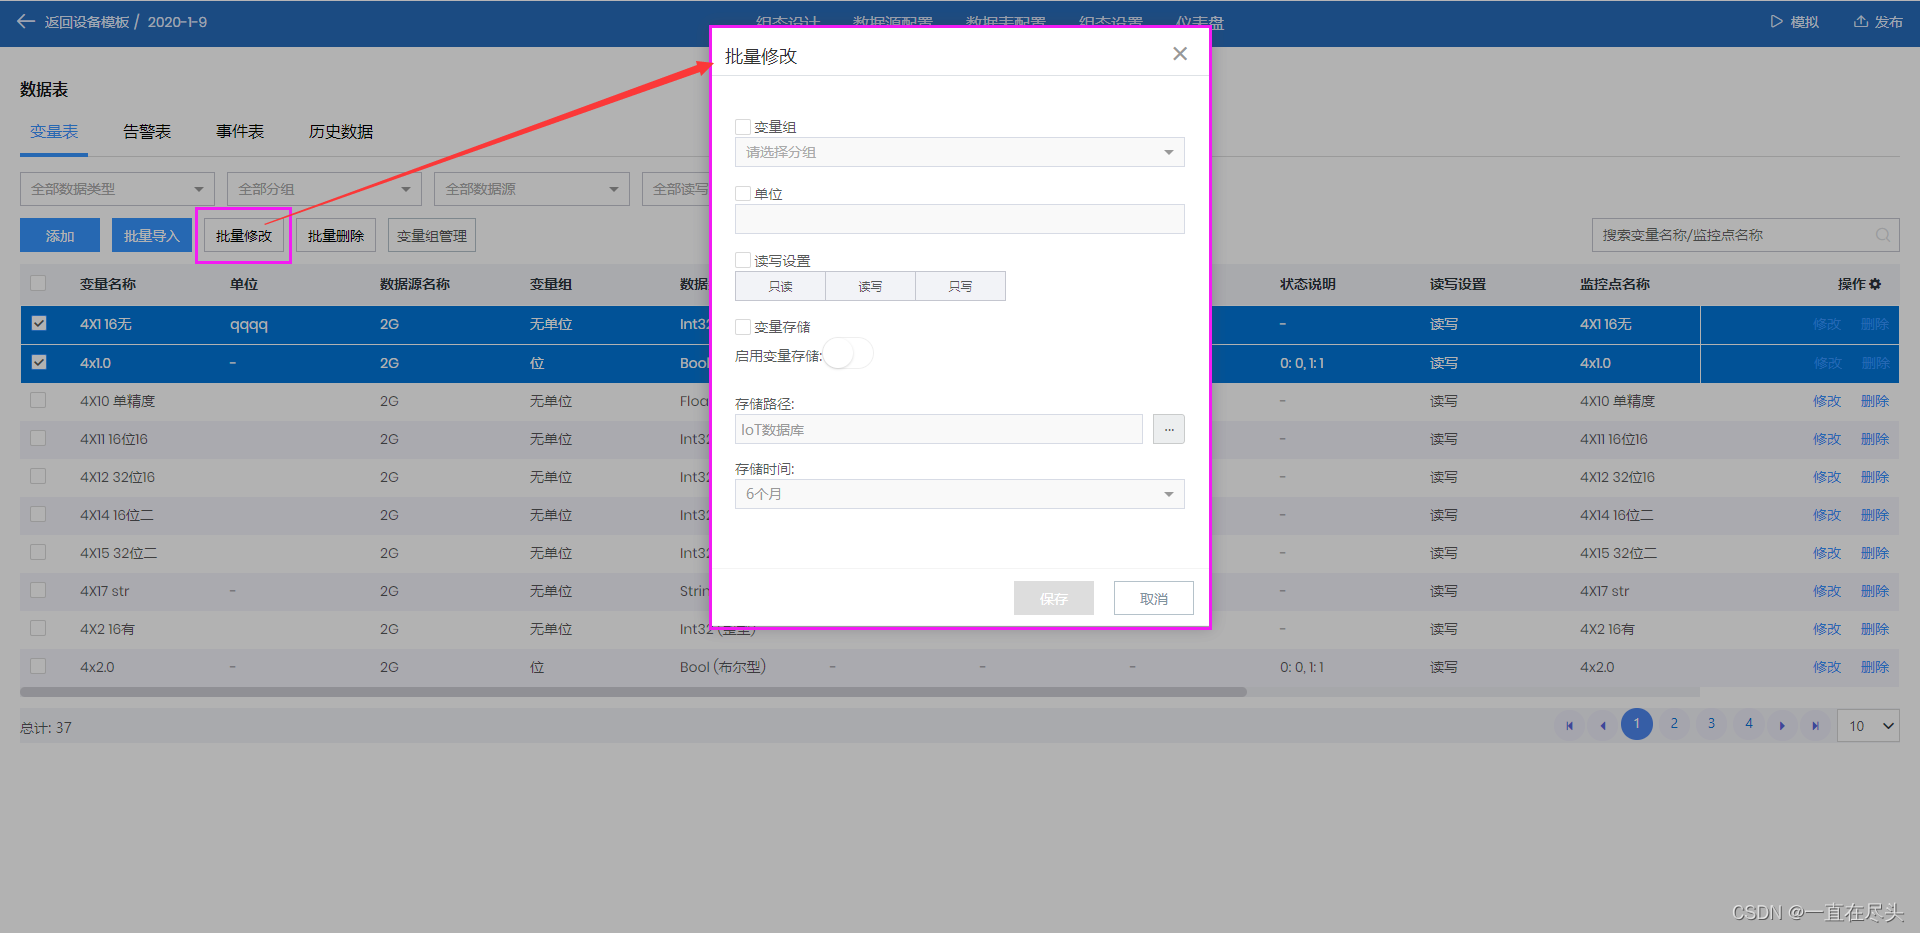Select the 只读 option in read-write setting
Viewport: 1920px width, 933px height.
click(x=780, y=286)
